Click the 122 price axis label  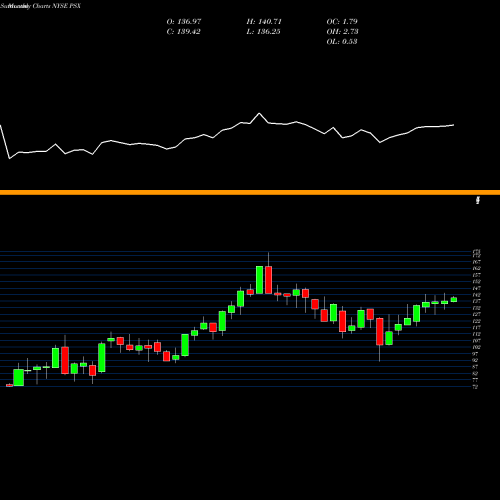point(477,321)
